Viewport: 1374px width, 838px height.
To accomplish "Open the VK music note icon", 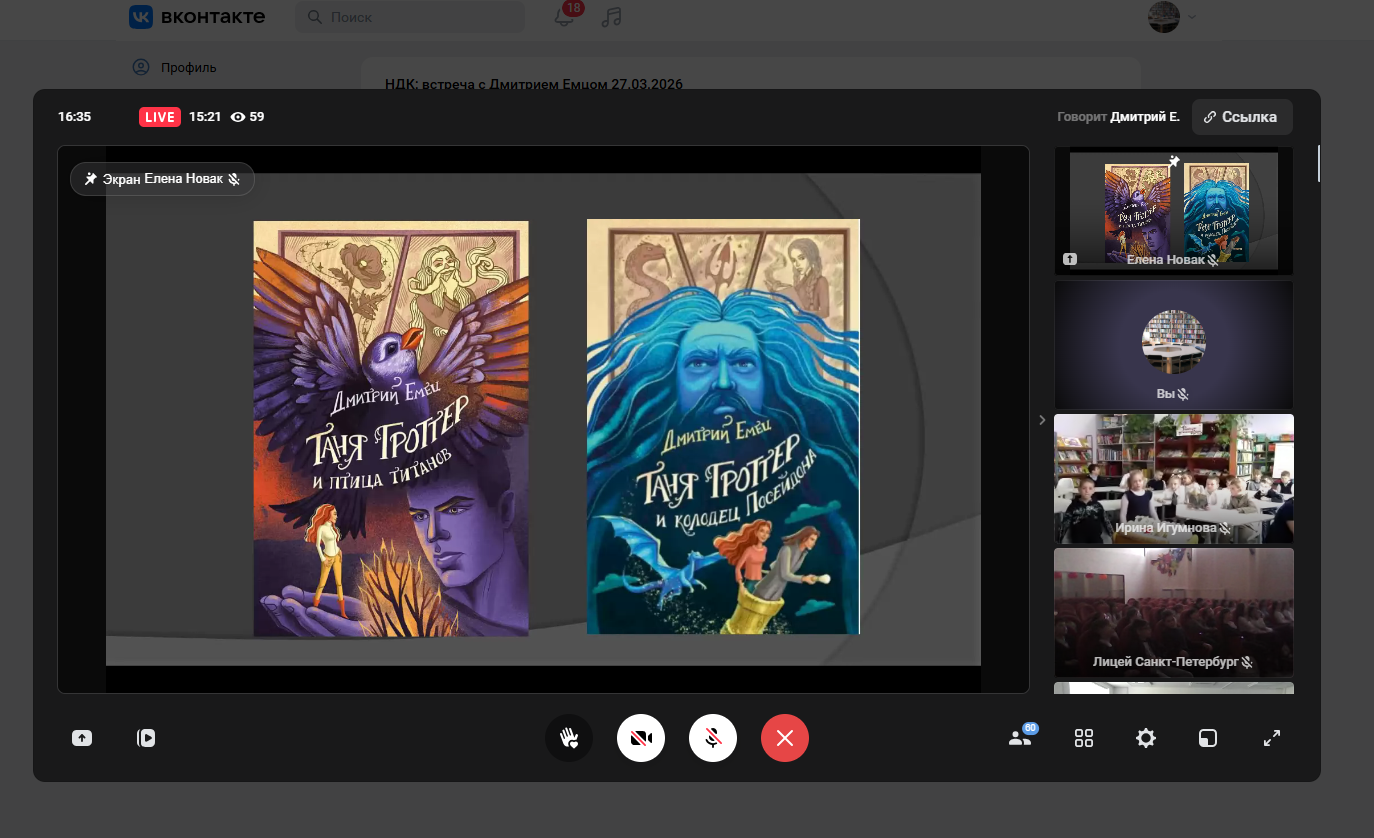I will click(x=611, y=17).
